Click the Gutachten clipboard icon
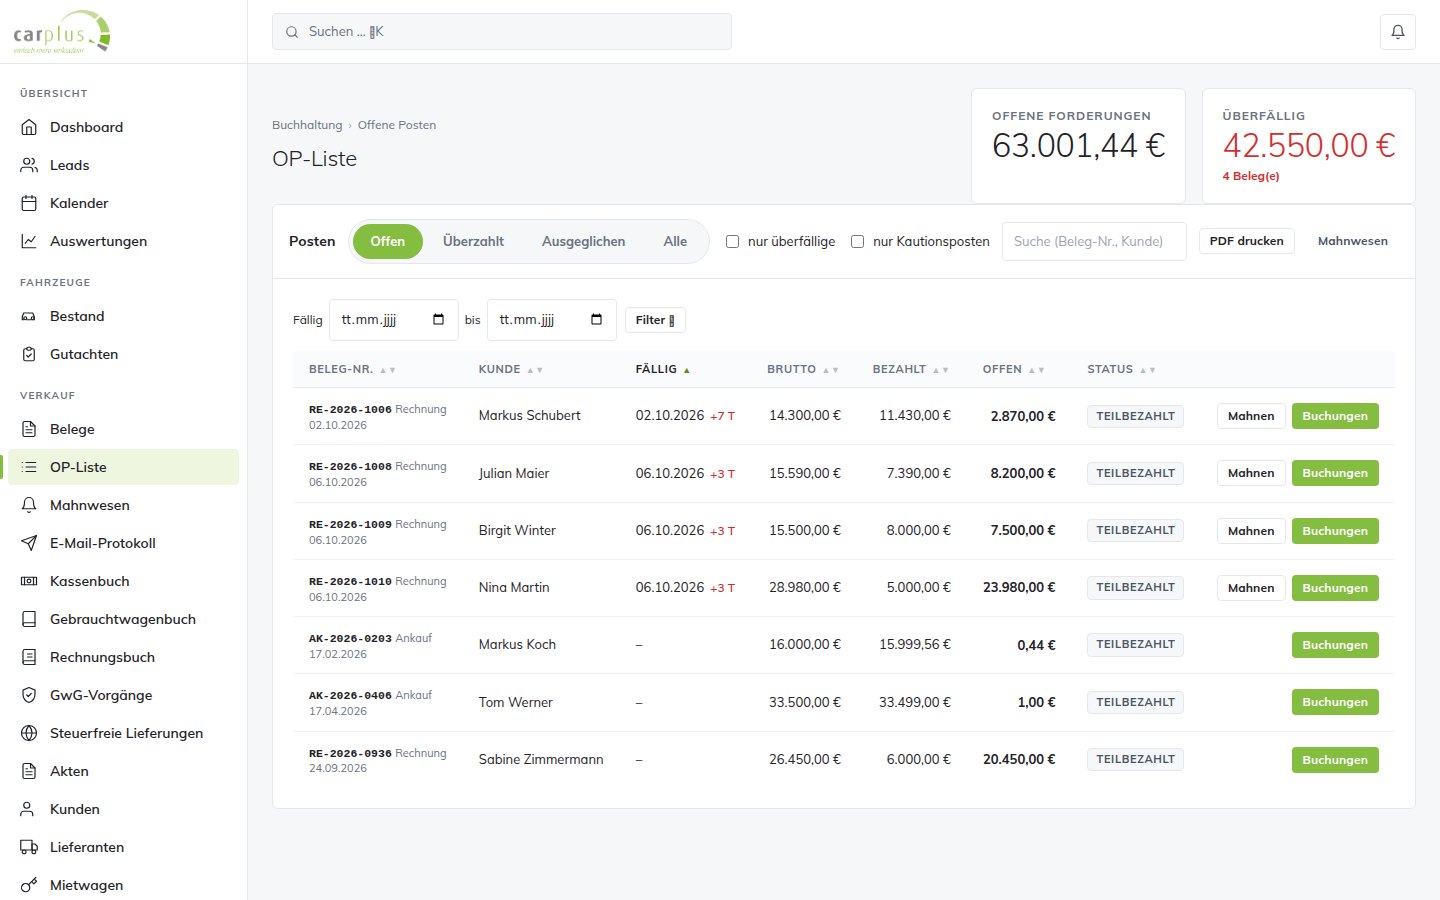Image resolution: width=1440 pixels, height=900 pixels. pos(29,354)
